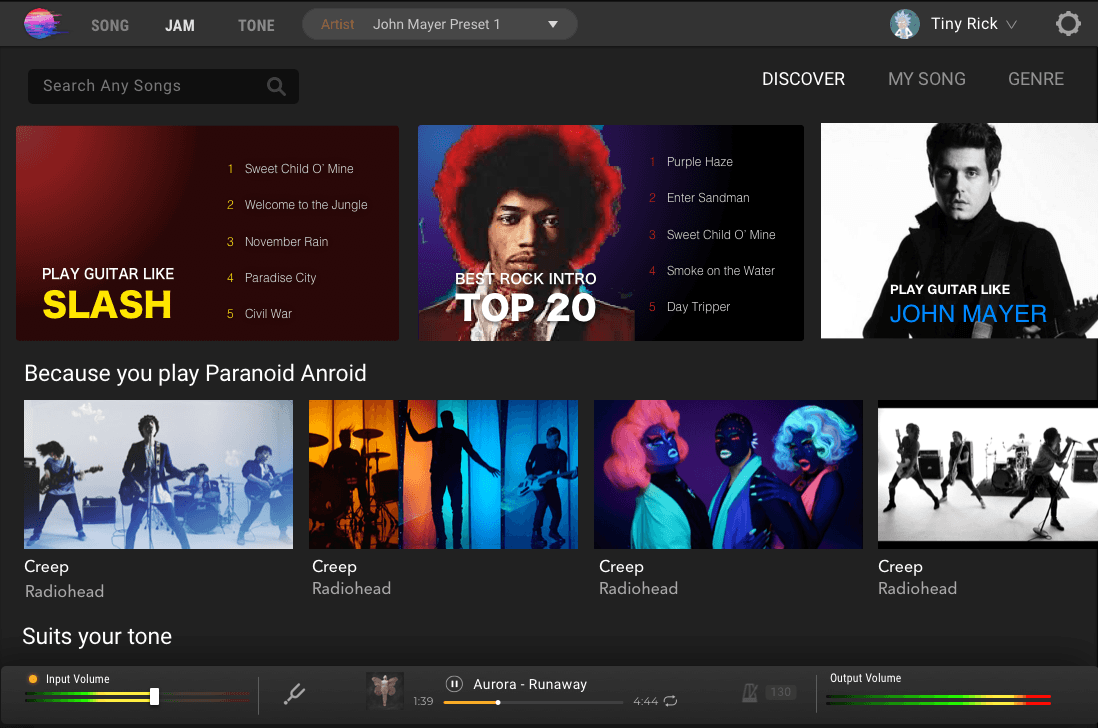Click the Aurora - Runaway track title
The width and height of the screenshot is (1098, 728).
[529, 685]
